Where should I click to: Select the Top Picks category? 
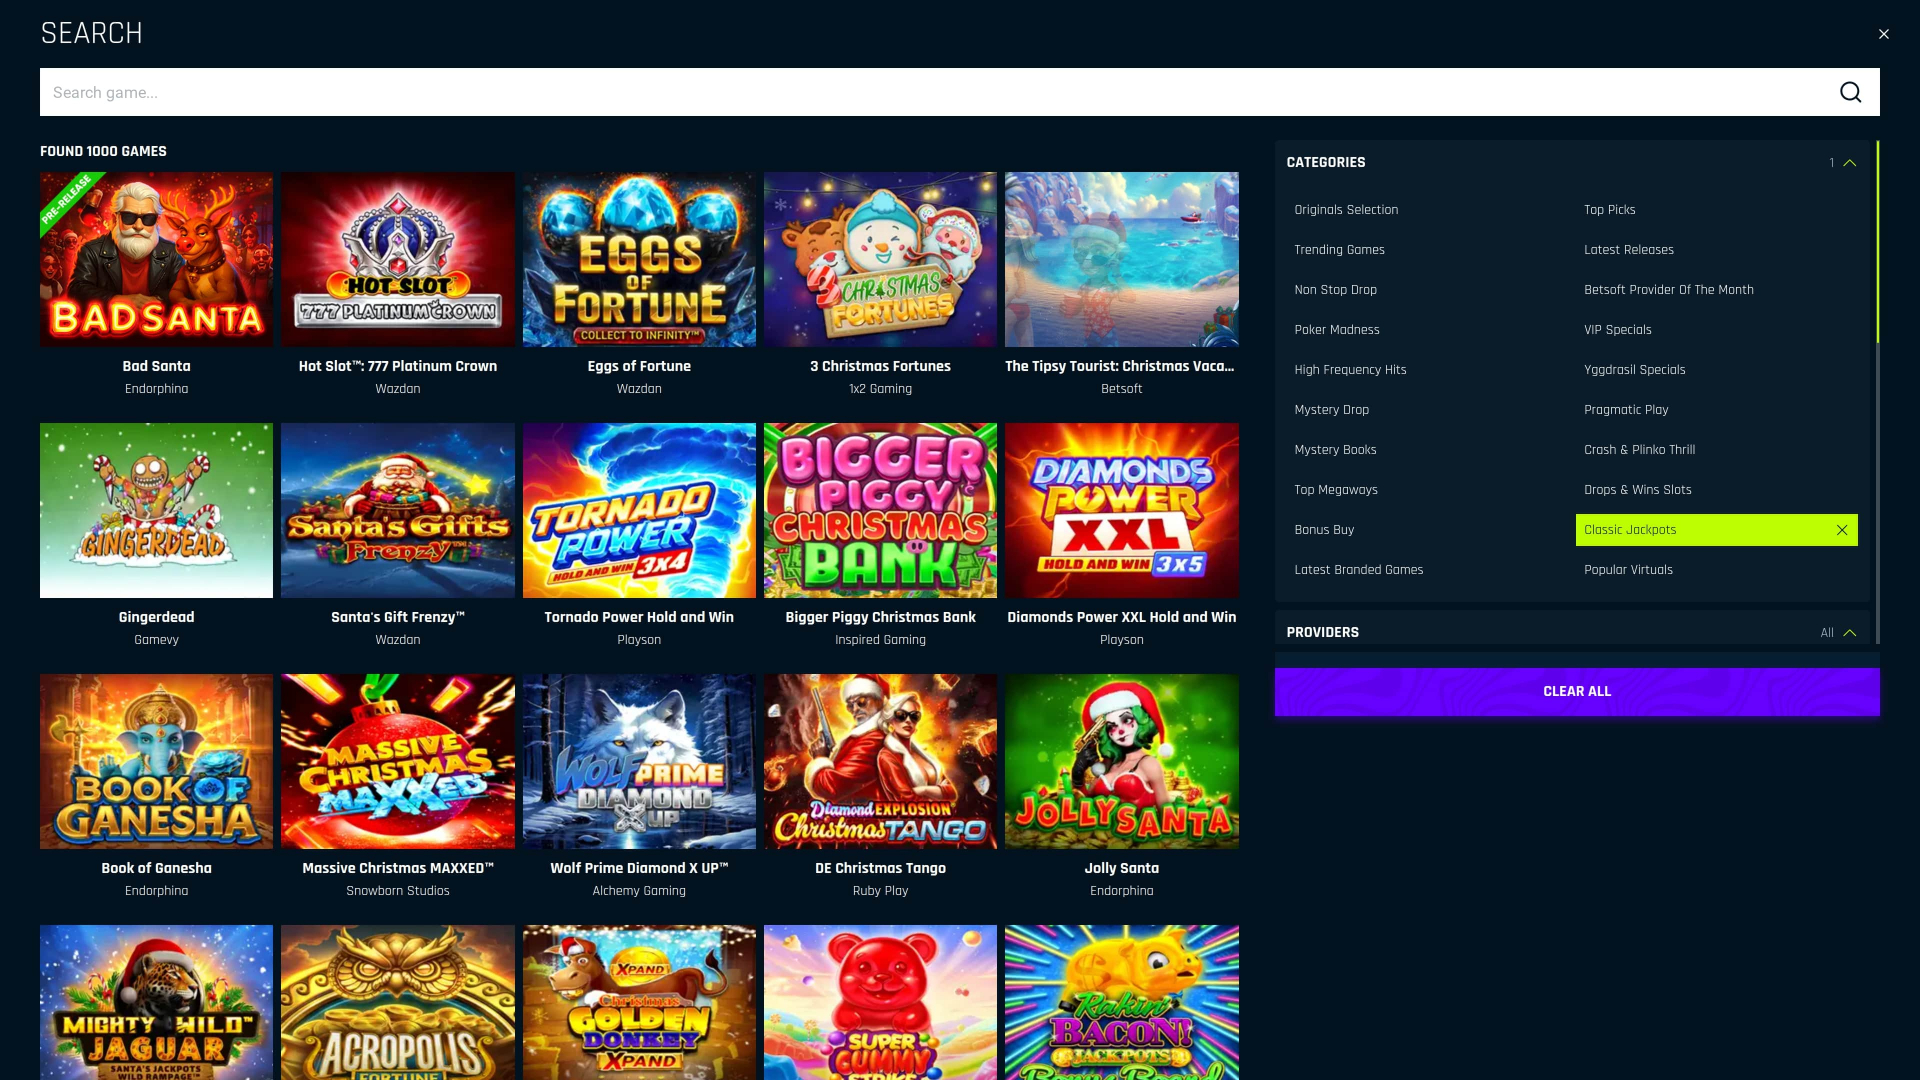(x=1609, y=210)
